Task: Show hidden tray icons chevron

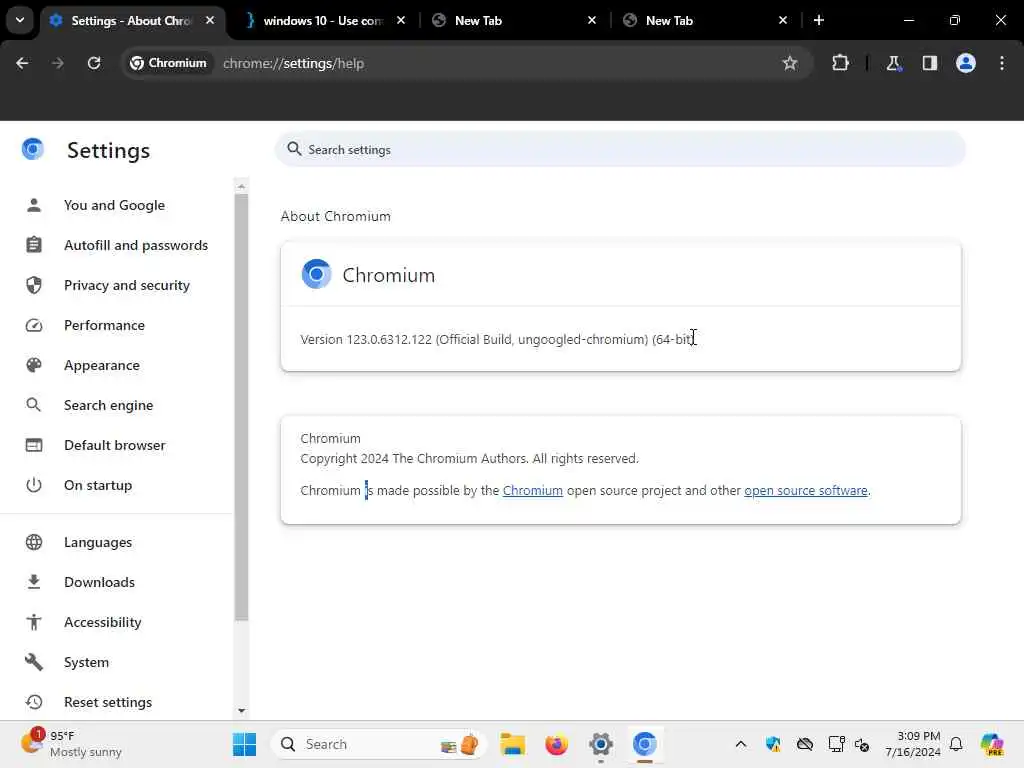Action: pos(741,744)
